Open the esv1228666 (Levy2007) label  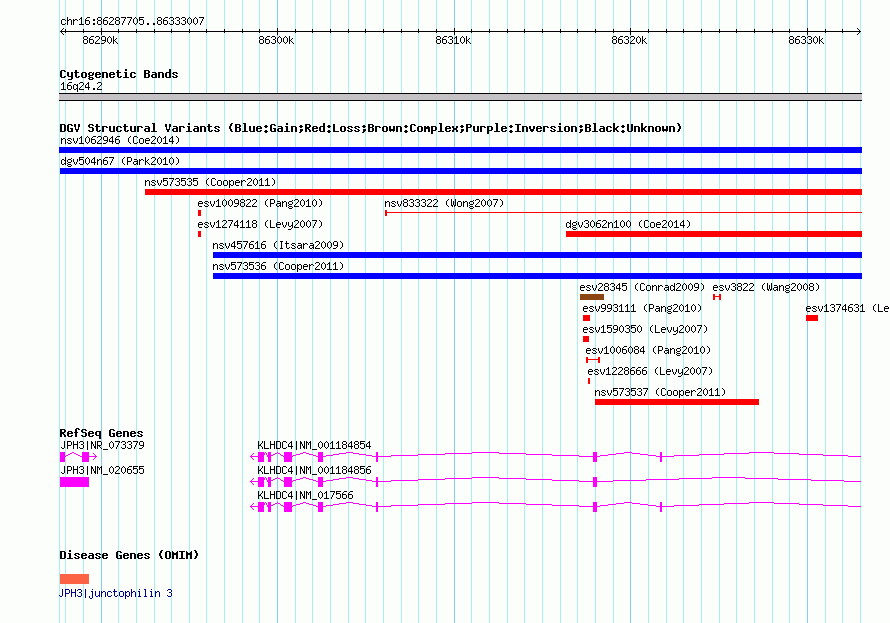(650, 371)
